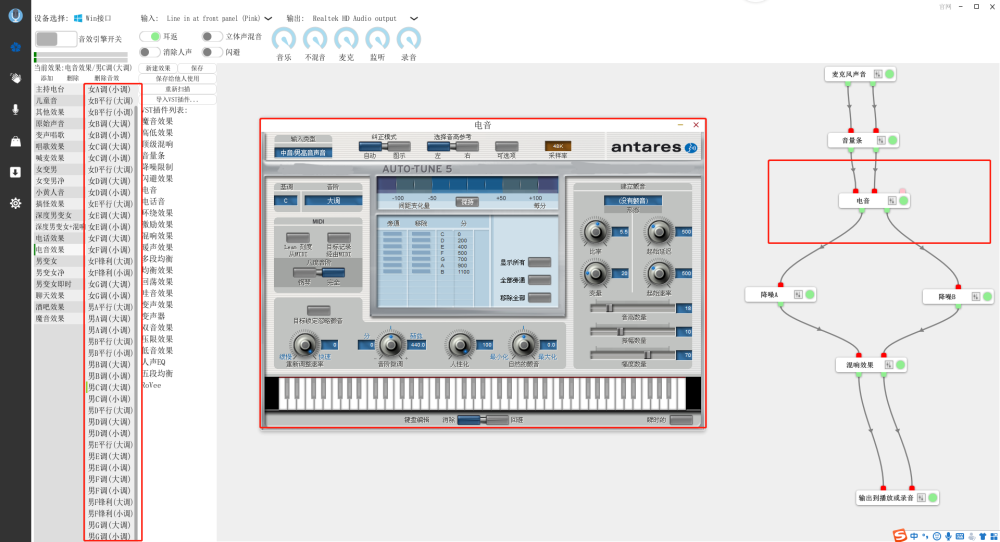
Task: Open the download icon in the left sidebar
Action: (15, 172)
